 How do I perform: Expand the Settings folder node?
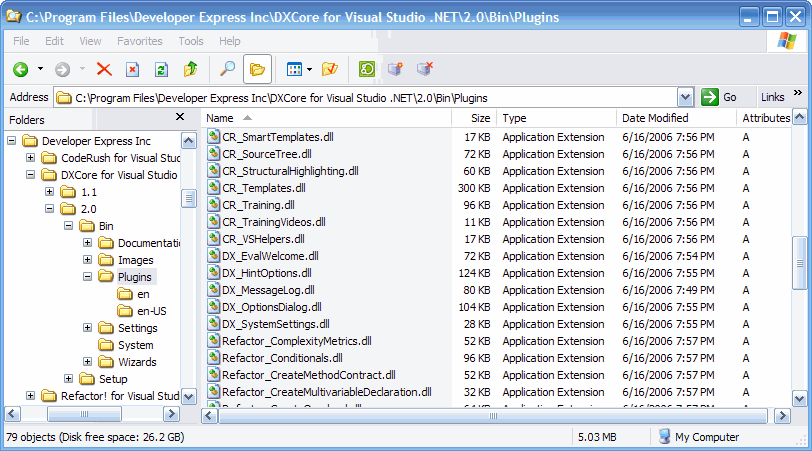(88, 327)
